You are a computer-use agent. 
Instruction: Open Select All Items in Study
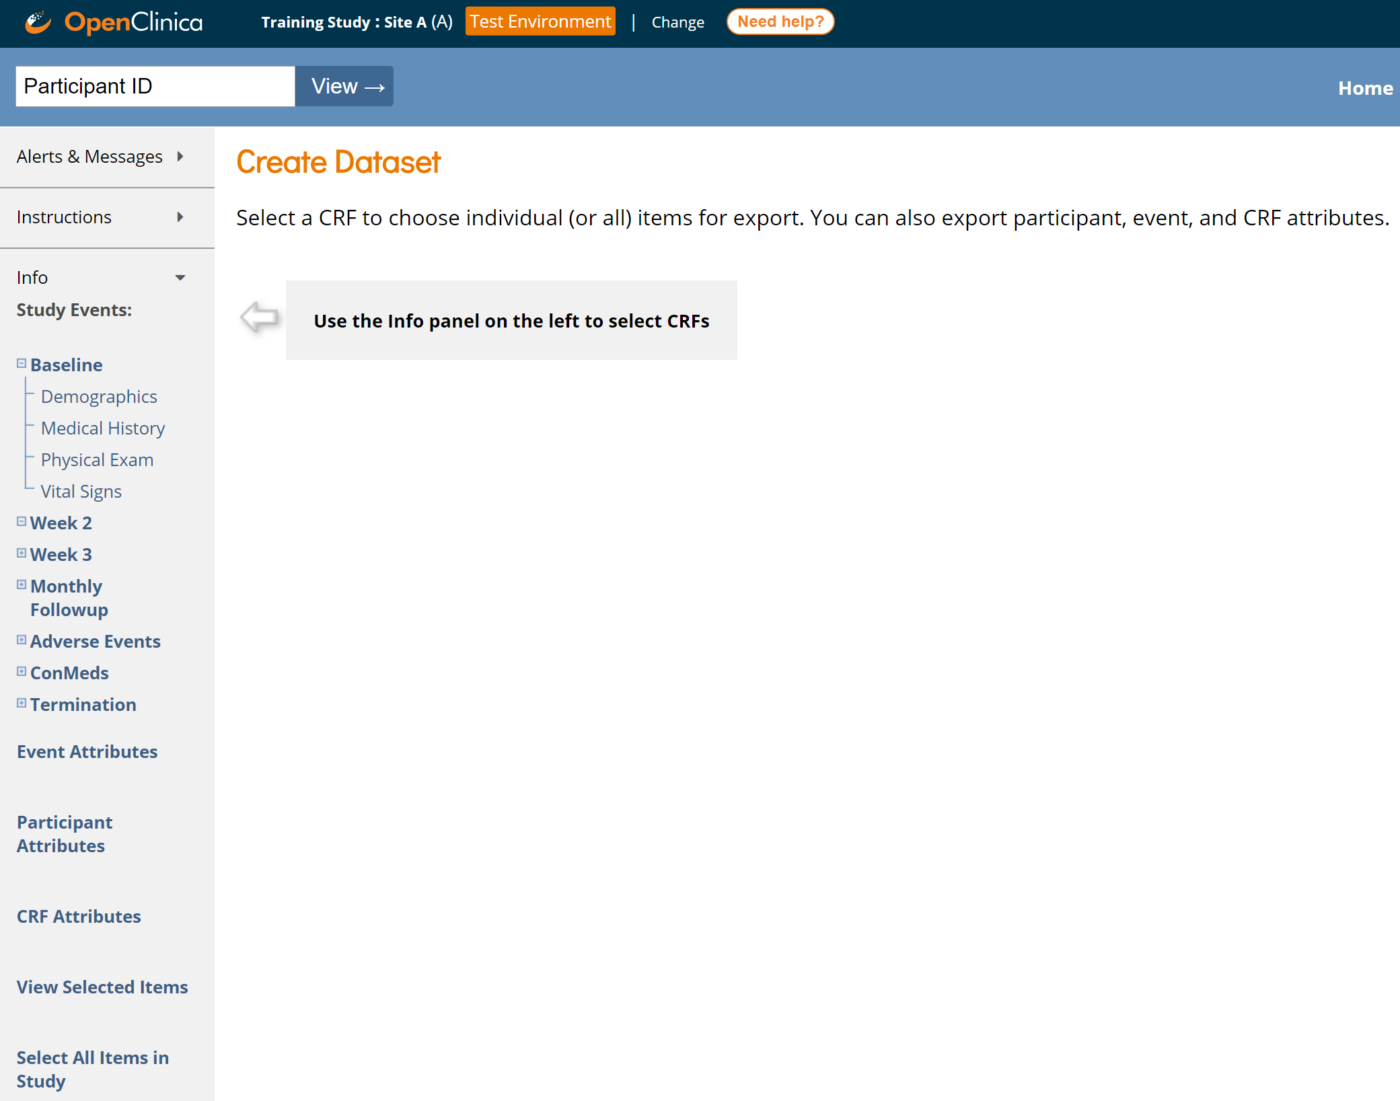pos(92,1069)
